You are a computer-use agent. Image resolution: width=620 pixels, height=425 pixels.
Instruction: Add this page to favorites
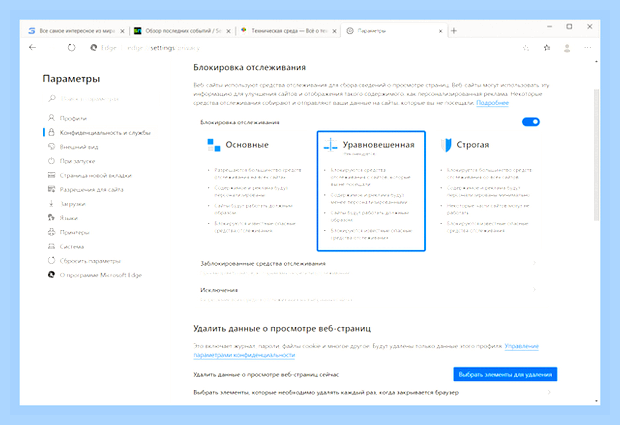[525, 48]
